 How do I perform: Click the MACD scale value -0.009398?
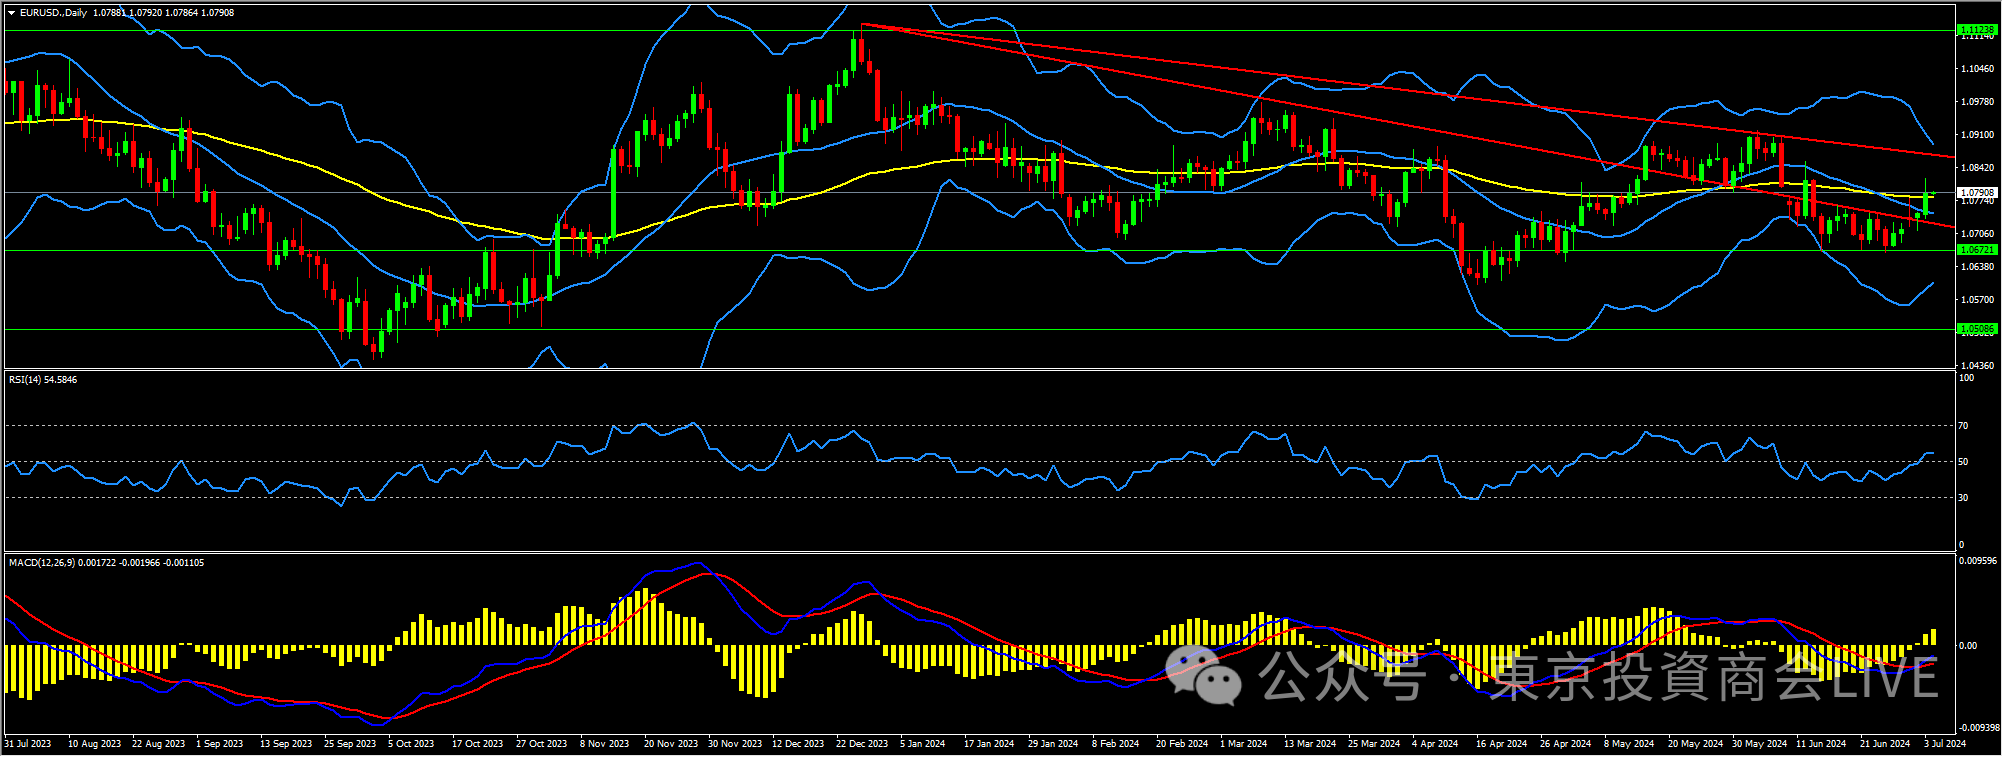pos(1978,728)
